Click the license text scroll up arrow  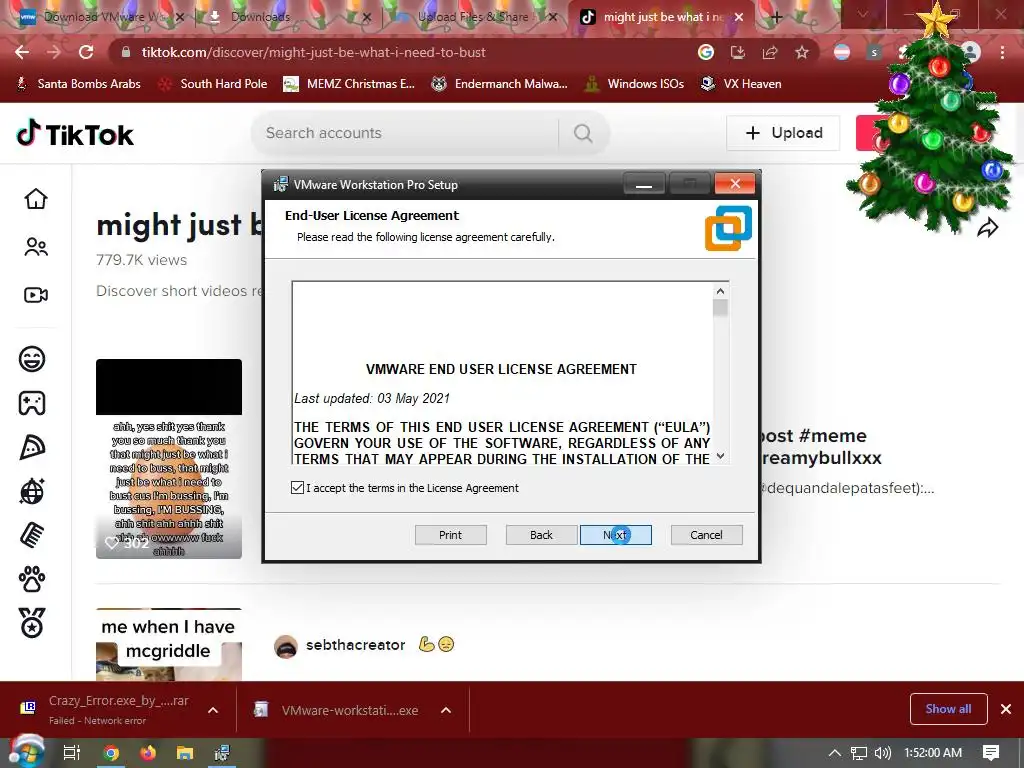click(720, 291)
